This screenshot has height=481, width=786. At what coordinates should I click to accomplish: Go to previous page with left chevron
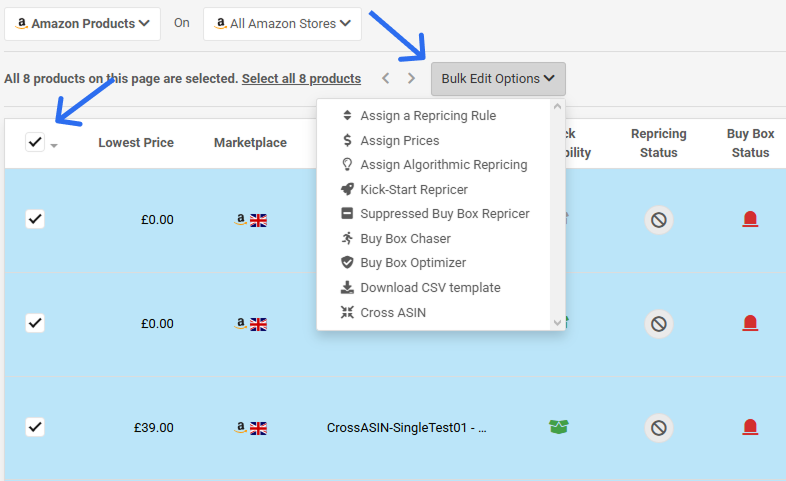pos(385,78)
